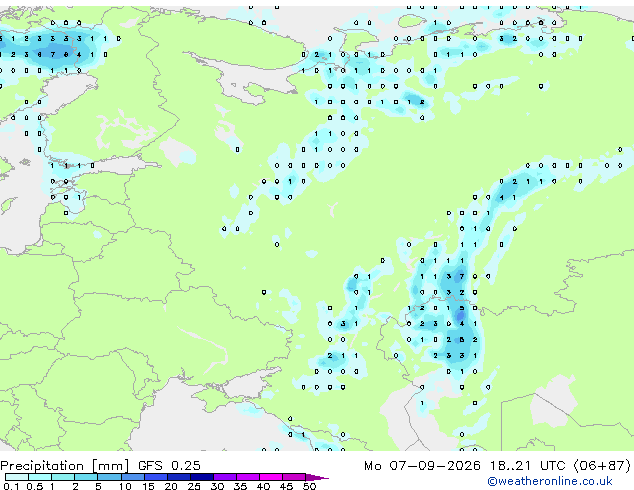Select the 'GFS 0.25' model label
The height and width of the screenshot is (490, 634).
(169, 465)
